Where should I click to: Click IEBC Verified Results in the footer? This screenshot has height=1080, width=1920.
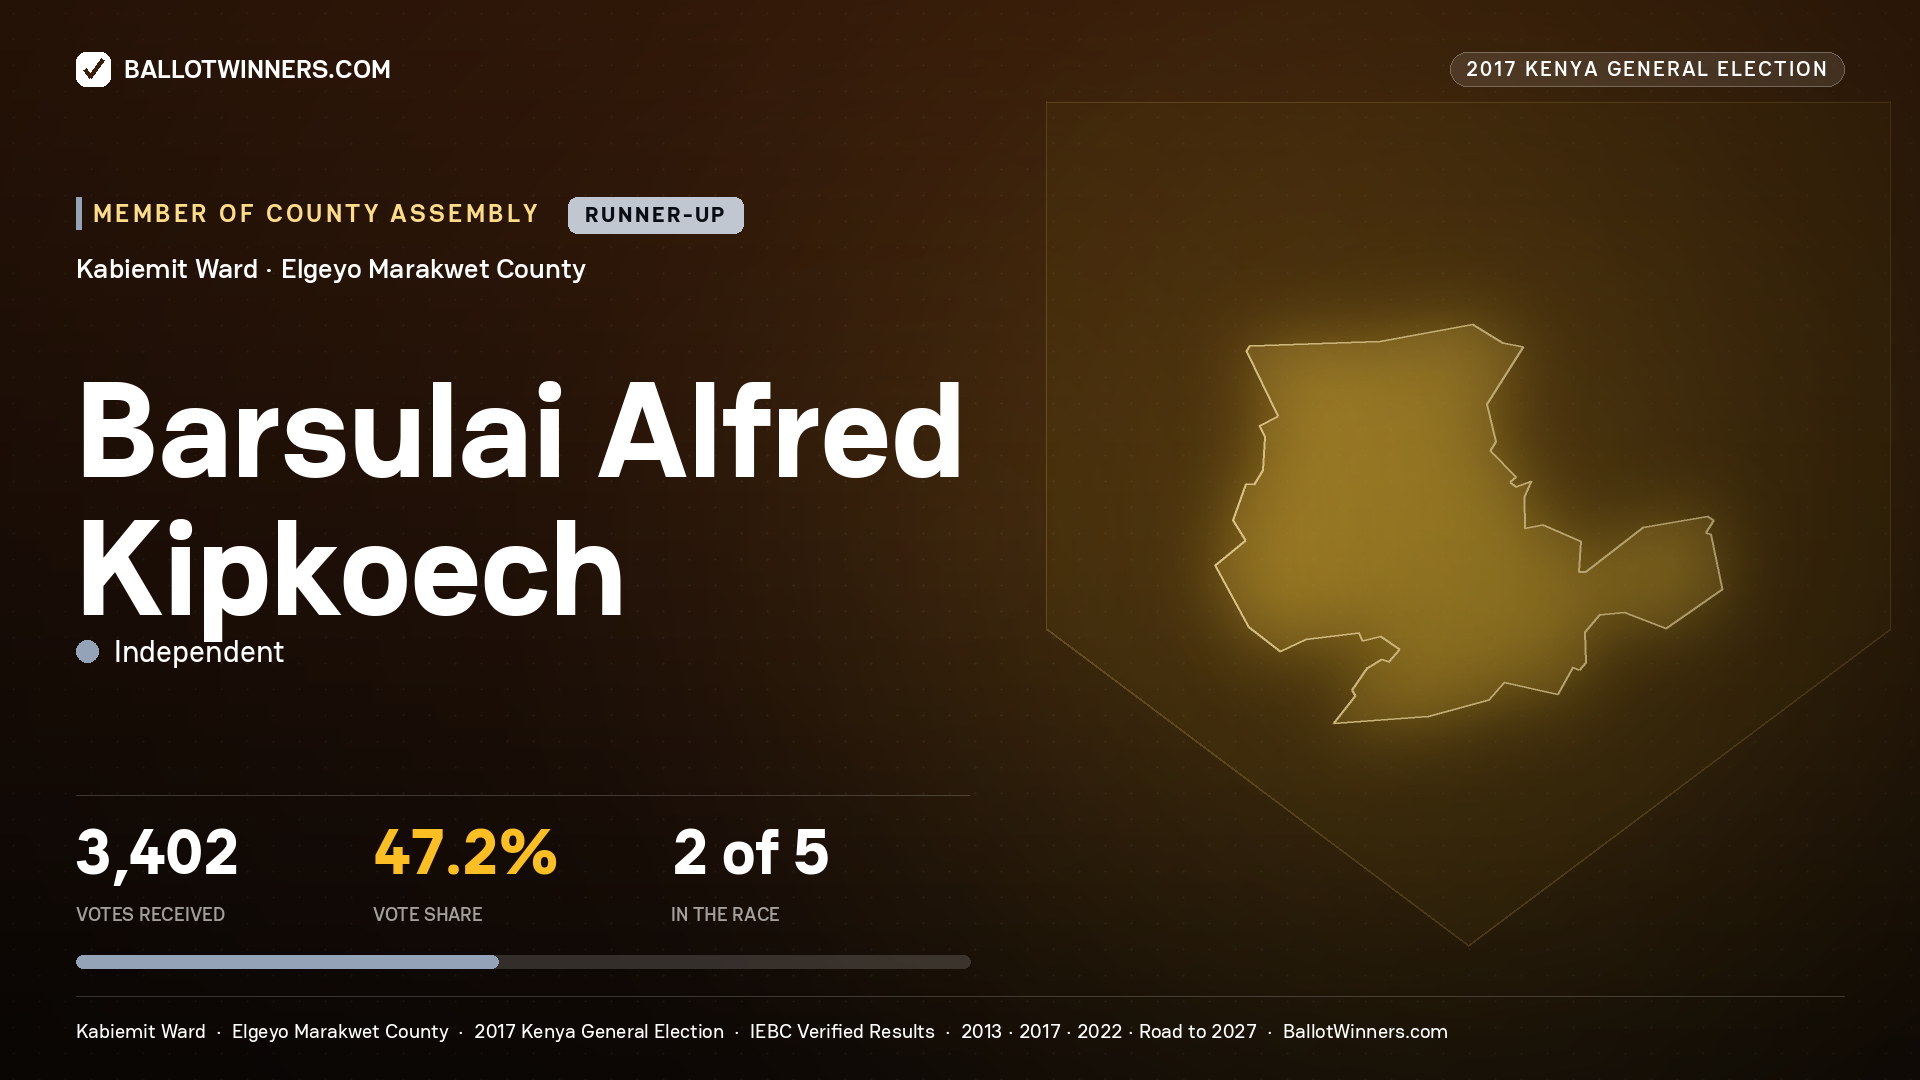click(x=842, y=1031)
